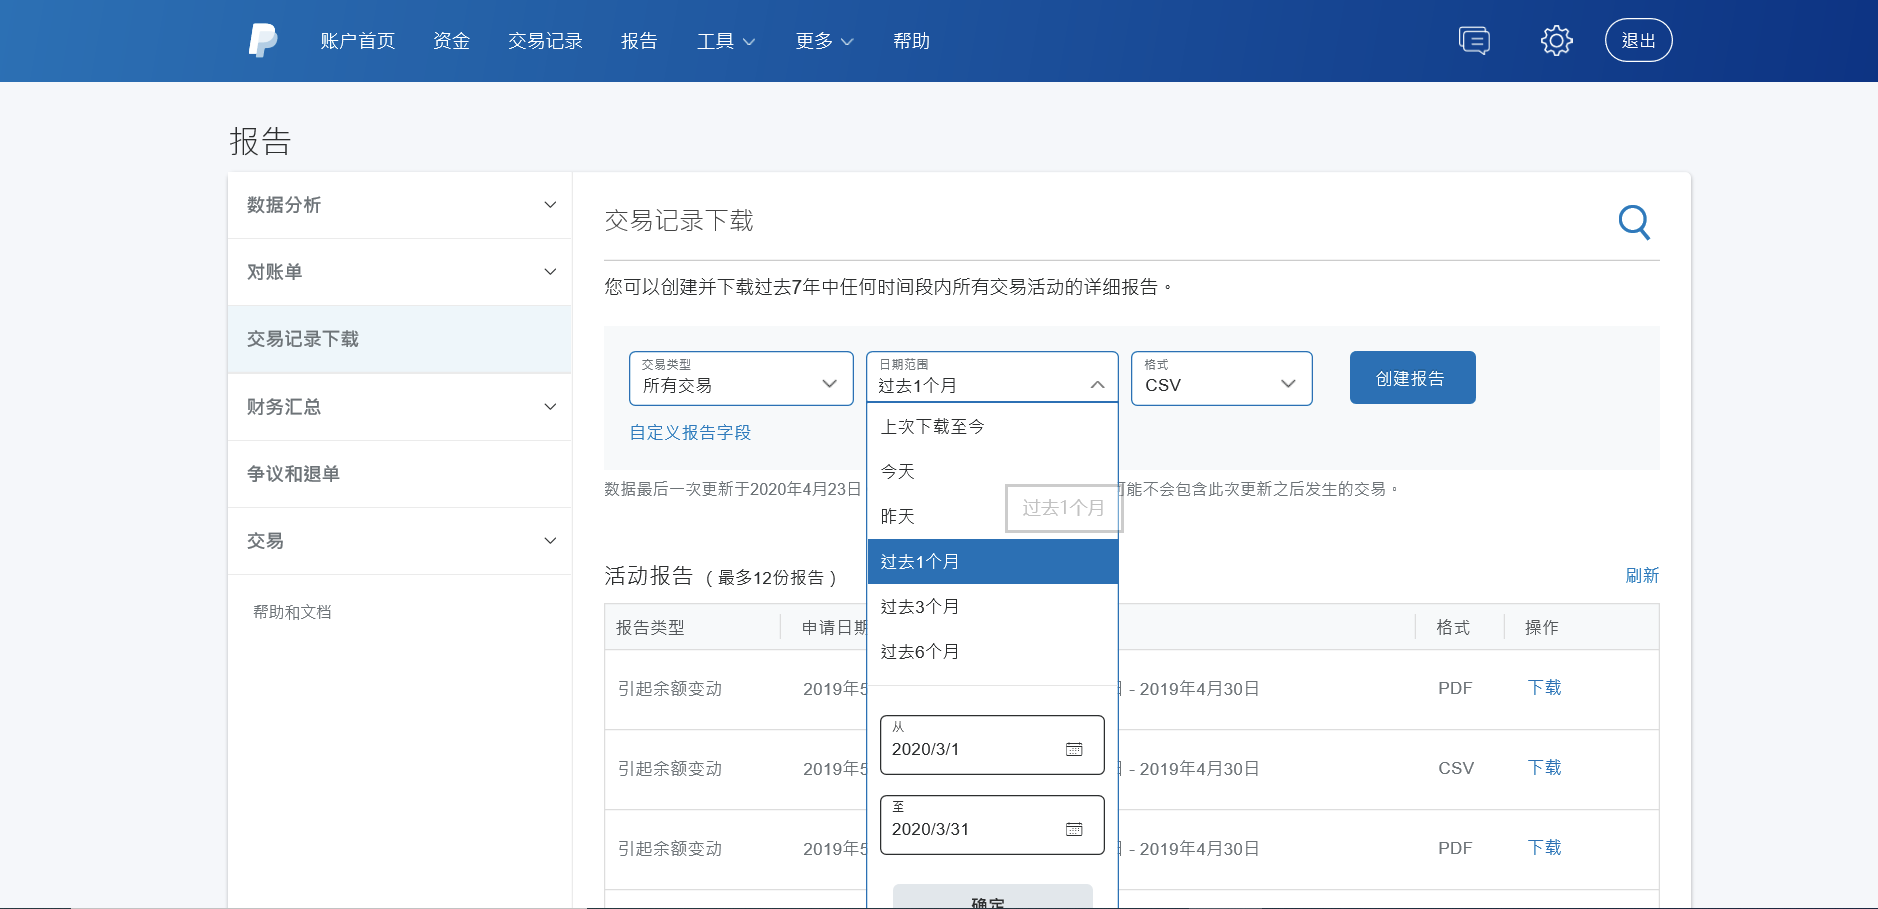Select 过去3个月 from the date range list
Viewport: 1878px width, 909px height.
[919, 606]
